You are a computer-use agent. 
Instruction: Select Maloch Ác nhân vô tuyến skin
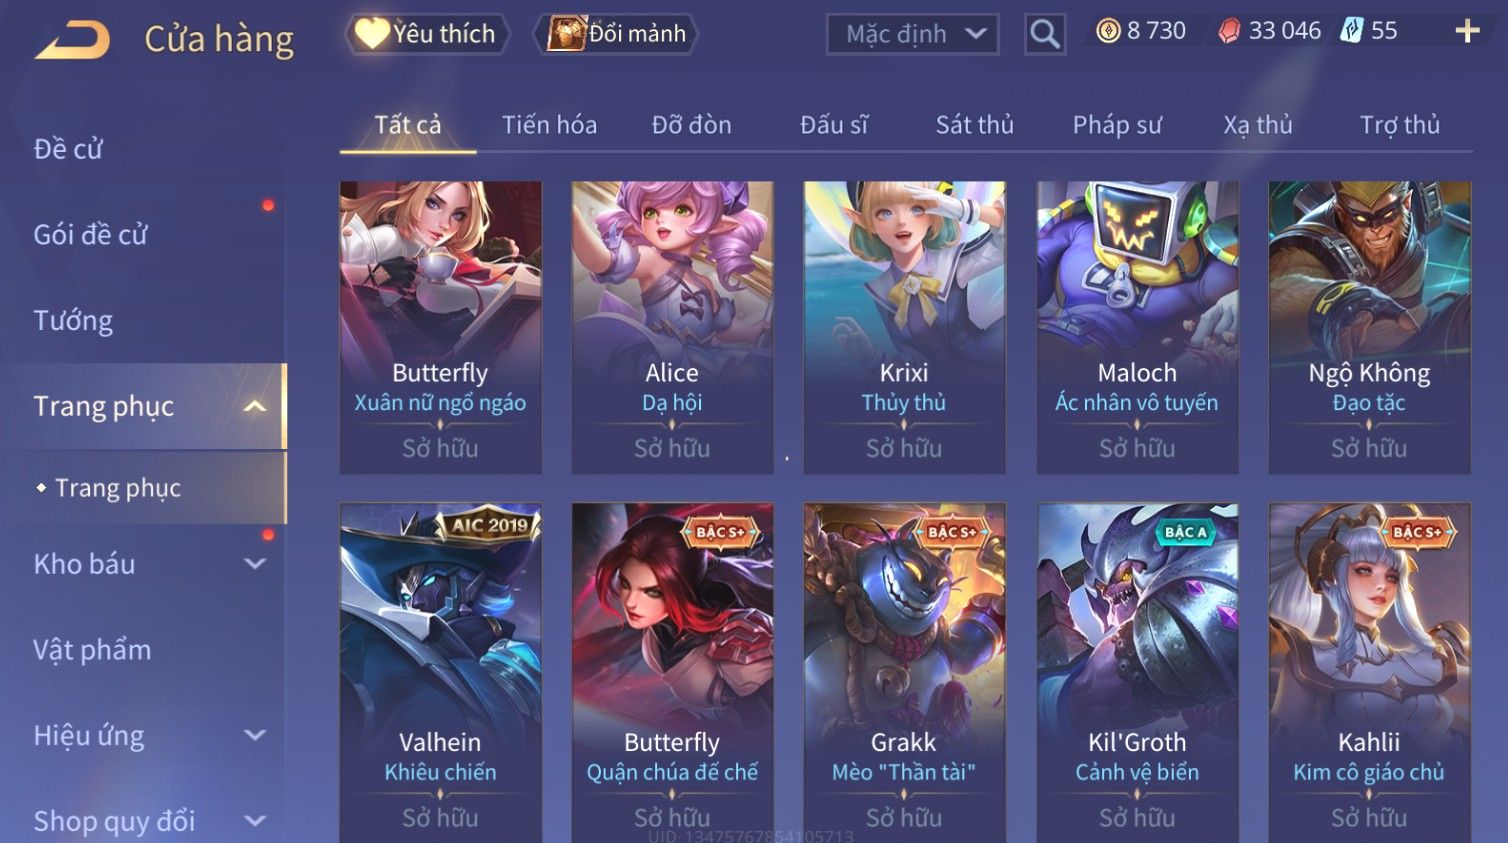(x=1137, y=327)
